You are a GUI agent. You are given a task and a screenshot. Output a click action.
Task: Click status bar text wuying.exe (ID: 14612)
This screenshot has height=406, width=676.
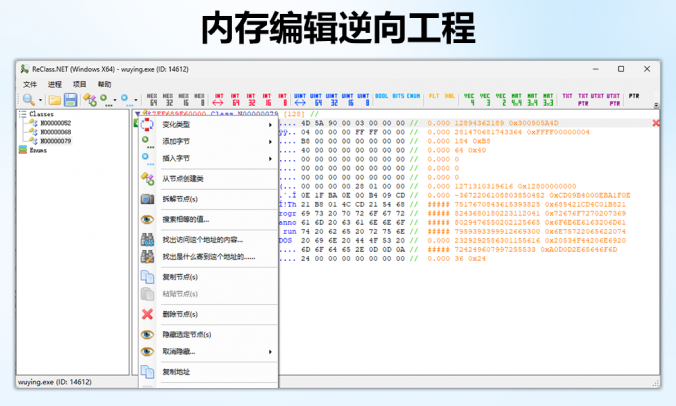(55, 382)
